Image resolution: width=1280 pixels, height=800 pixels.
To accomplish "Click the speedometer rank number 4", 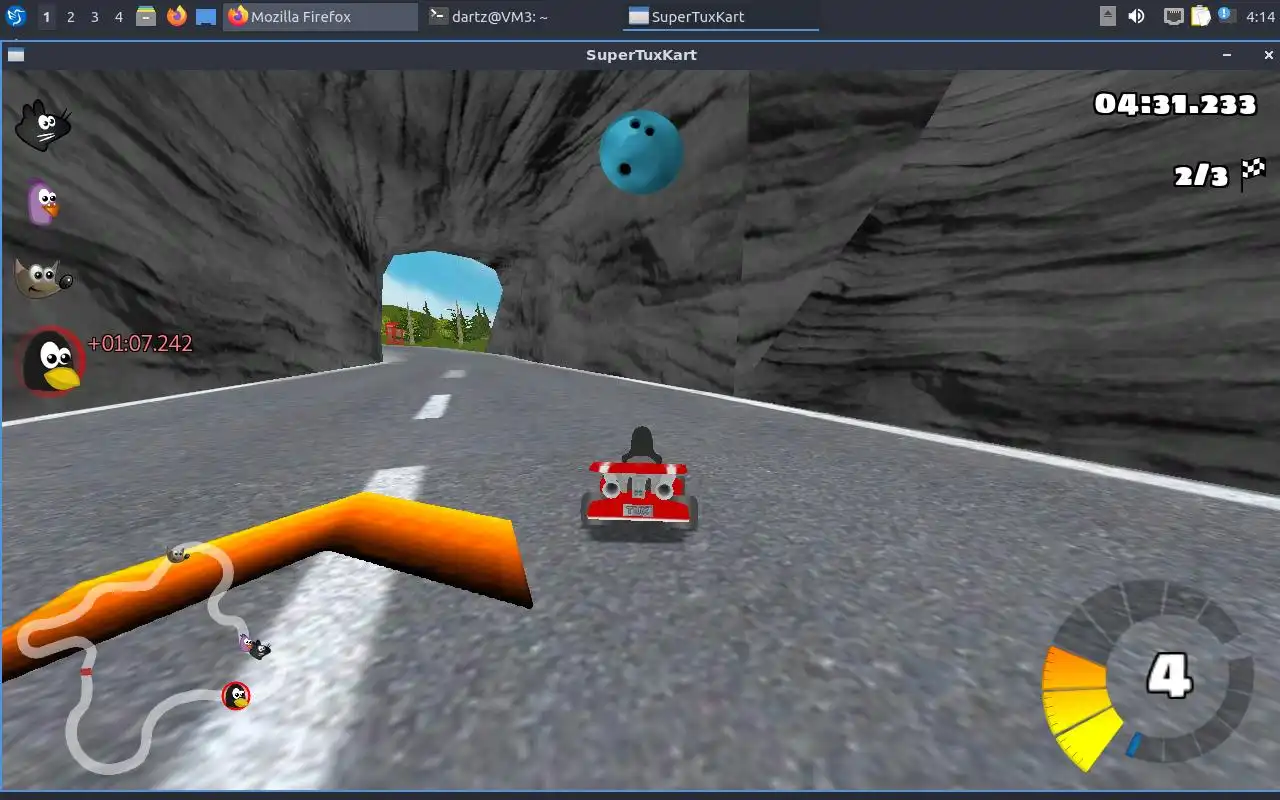I will click(x=1169, y=676).
